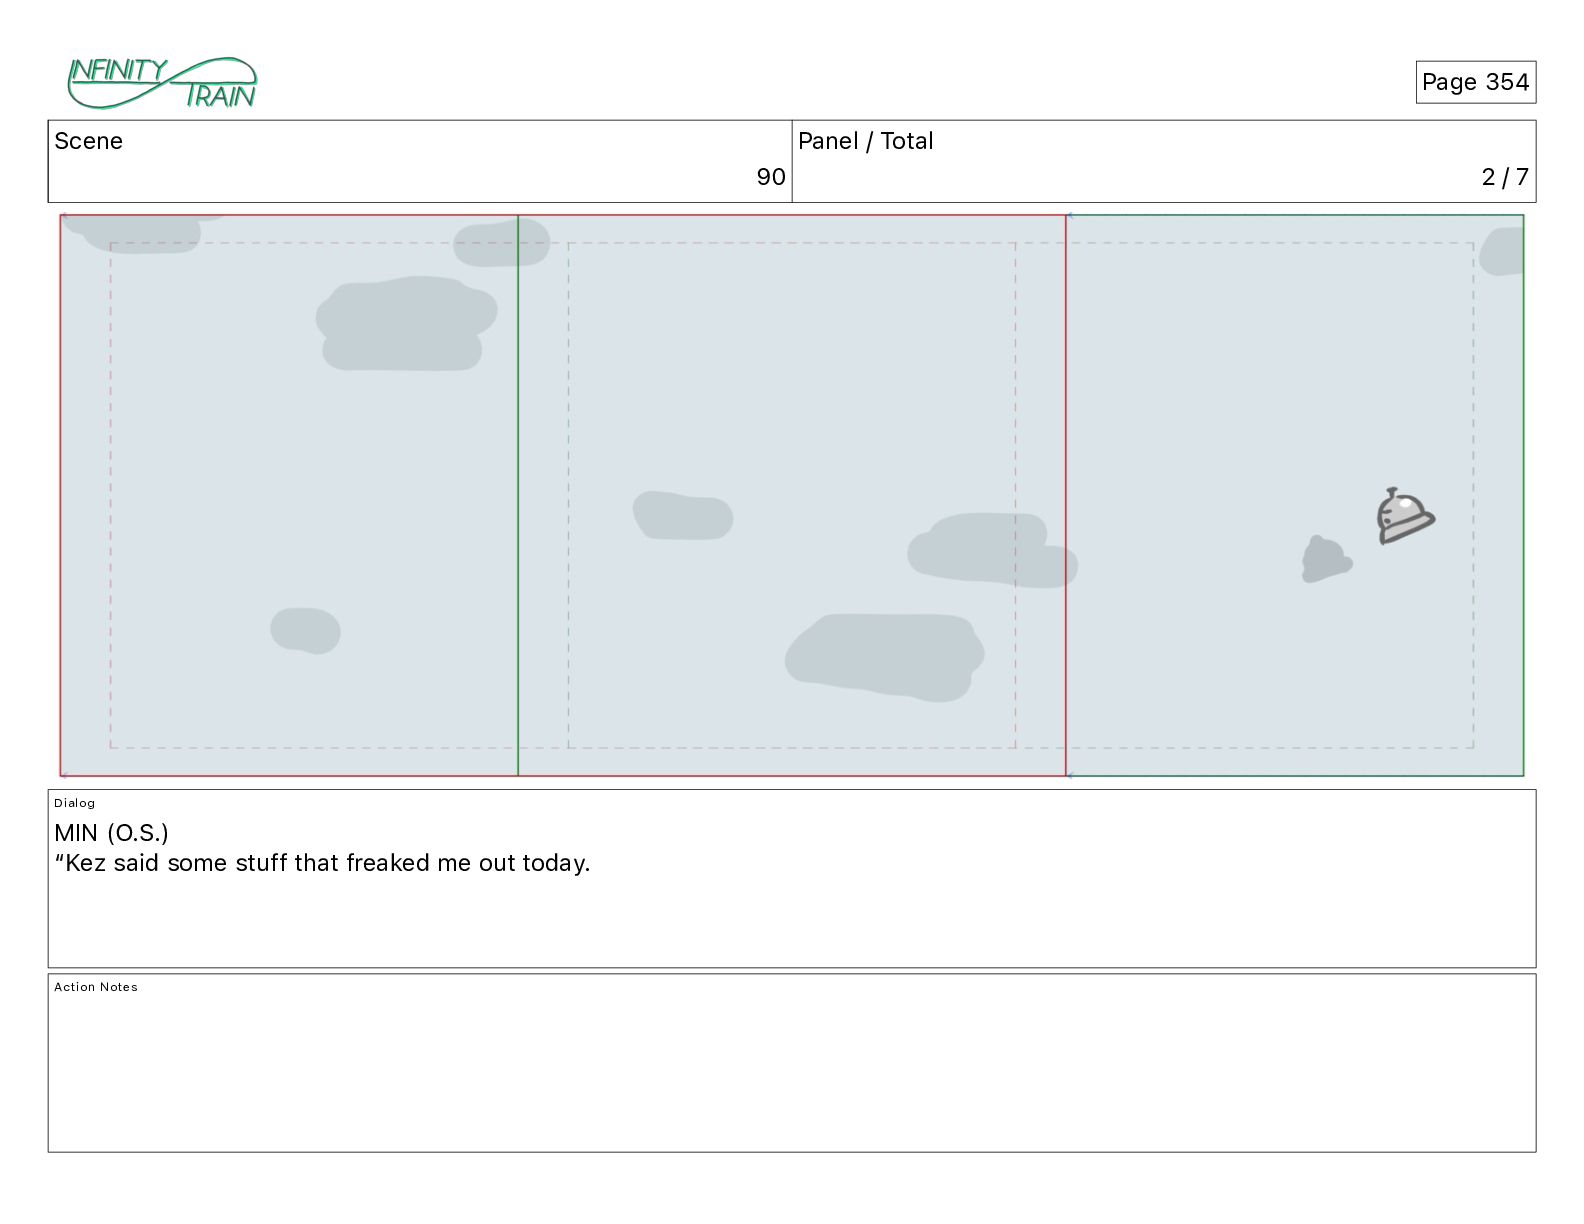Click the Panel / Total label
Viewport: 1584px width, 1224px height.
865,141
